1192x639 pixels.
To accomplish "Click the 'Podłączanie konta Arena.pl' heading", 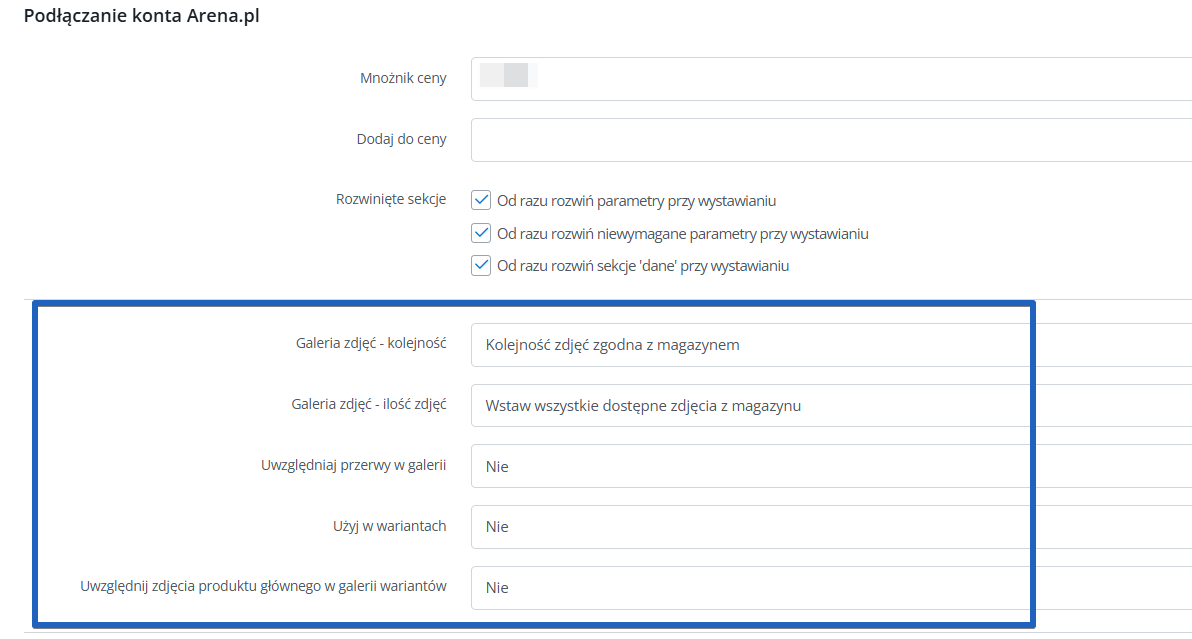I will click(141, 17).
